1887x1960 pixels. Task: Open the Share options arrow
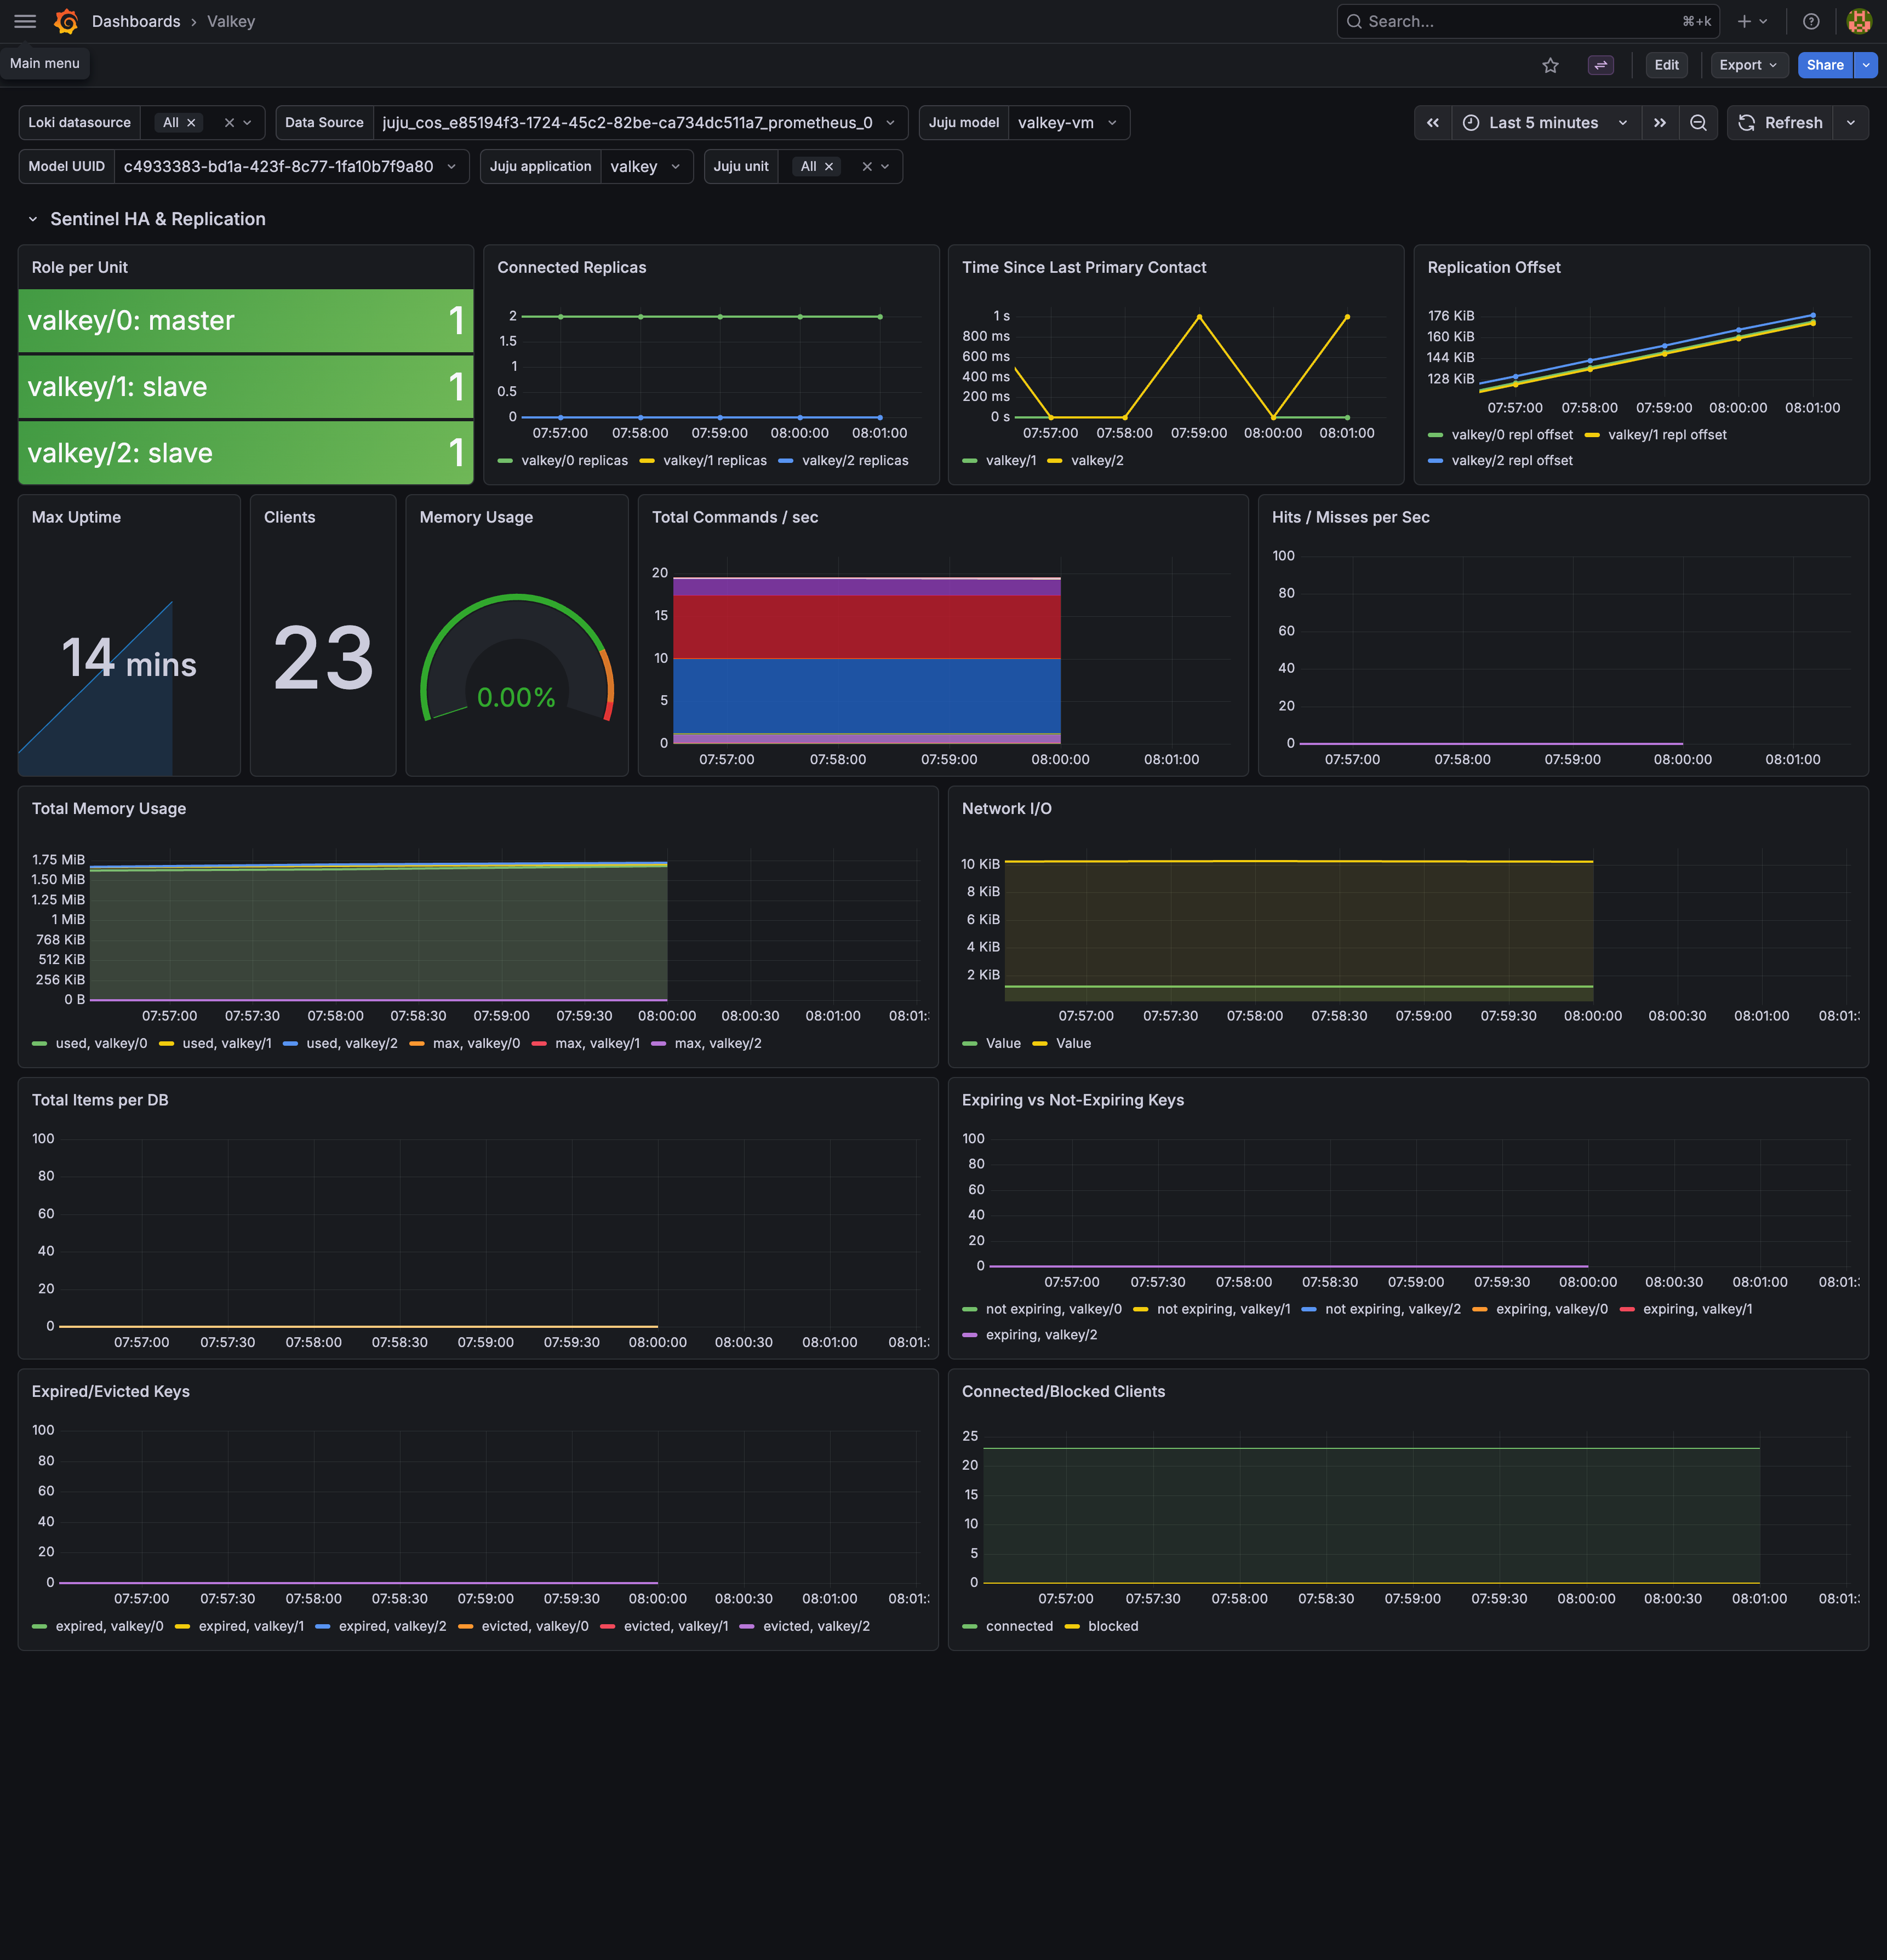pos(1865,65)
